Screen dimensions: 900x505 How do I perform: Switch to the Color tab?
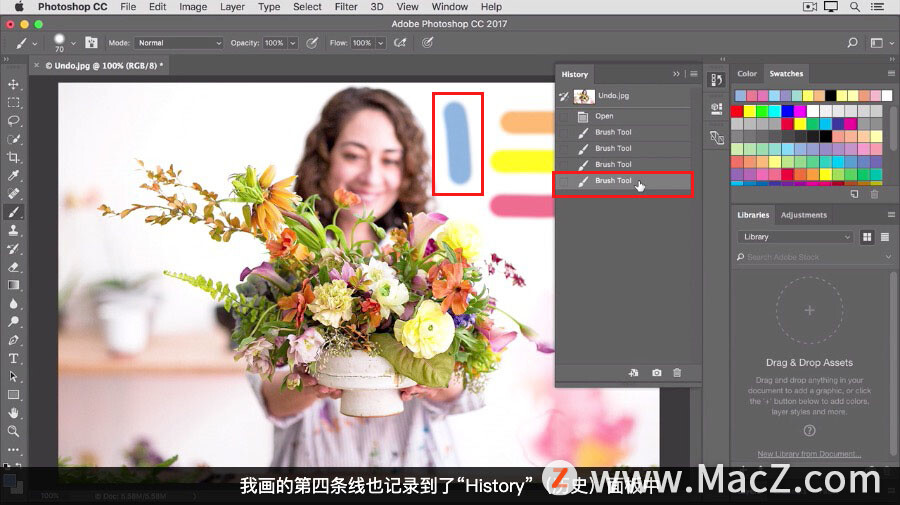tap(747, 73)
